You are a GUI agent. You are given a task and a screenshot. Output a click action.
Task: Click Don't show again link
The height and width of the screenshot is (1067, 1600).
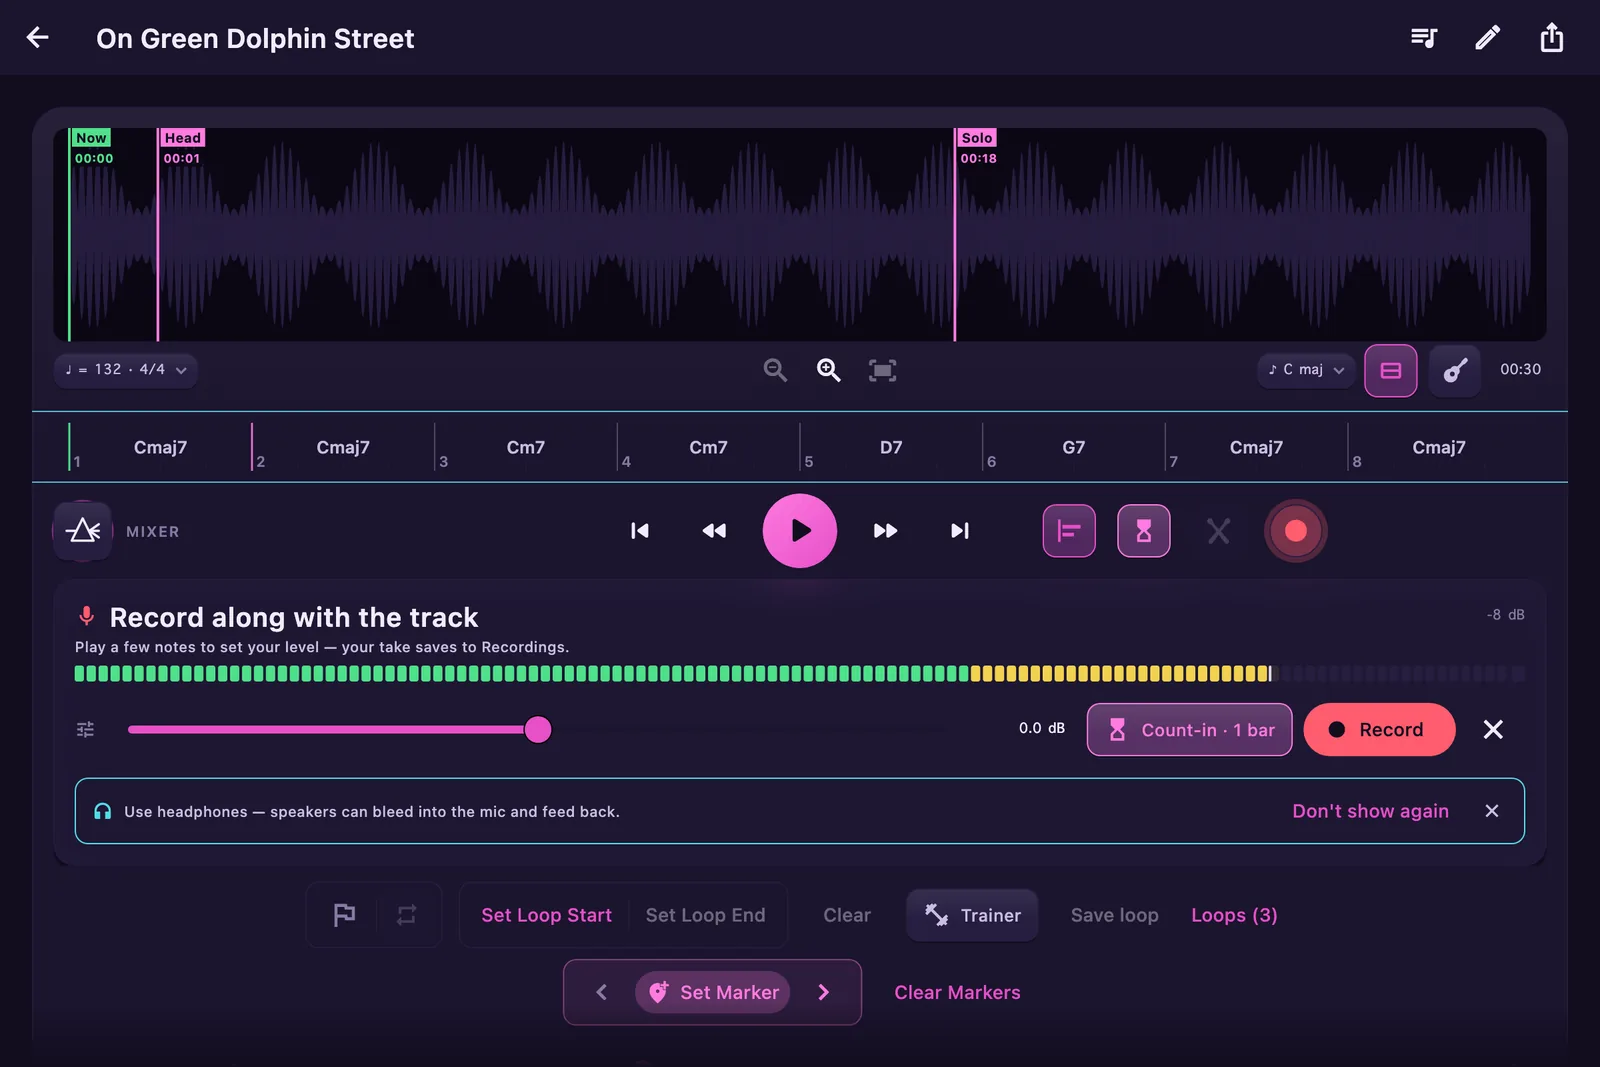pyautogui.click(x=1370, y=811)
